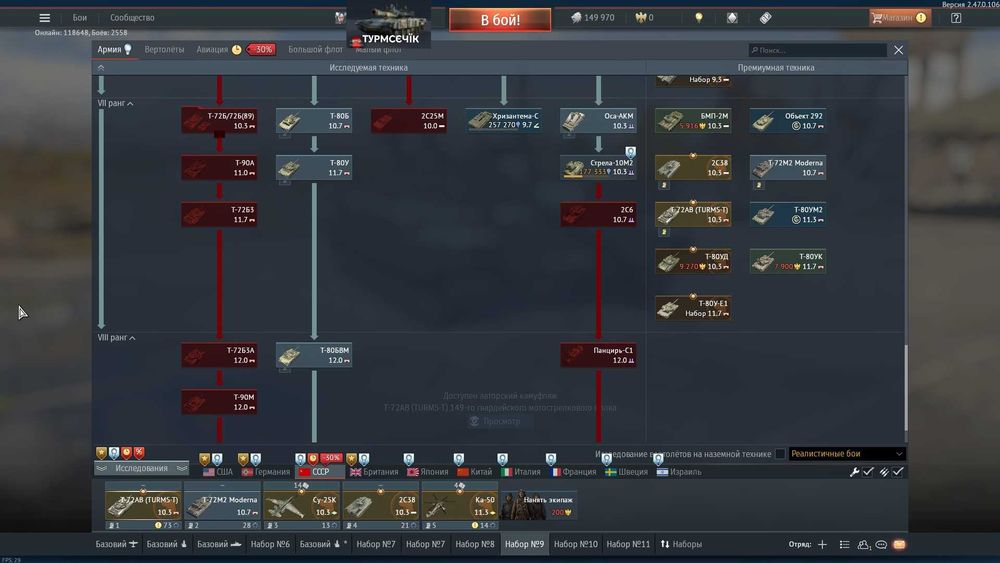Viewport: 1000px width, 563px height.
Task: Switch to preset Набор №10
Action: 576,545
